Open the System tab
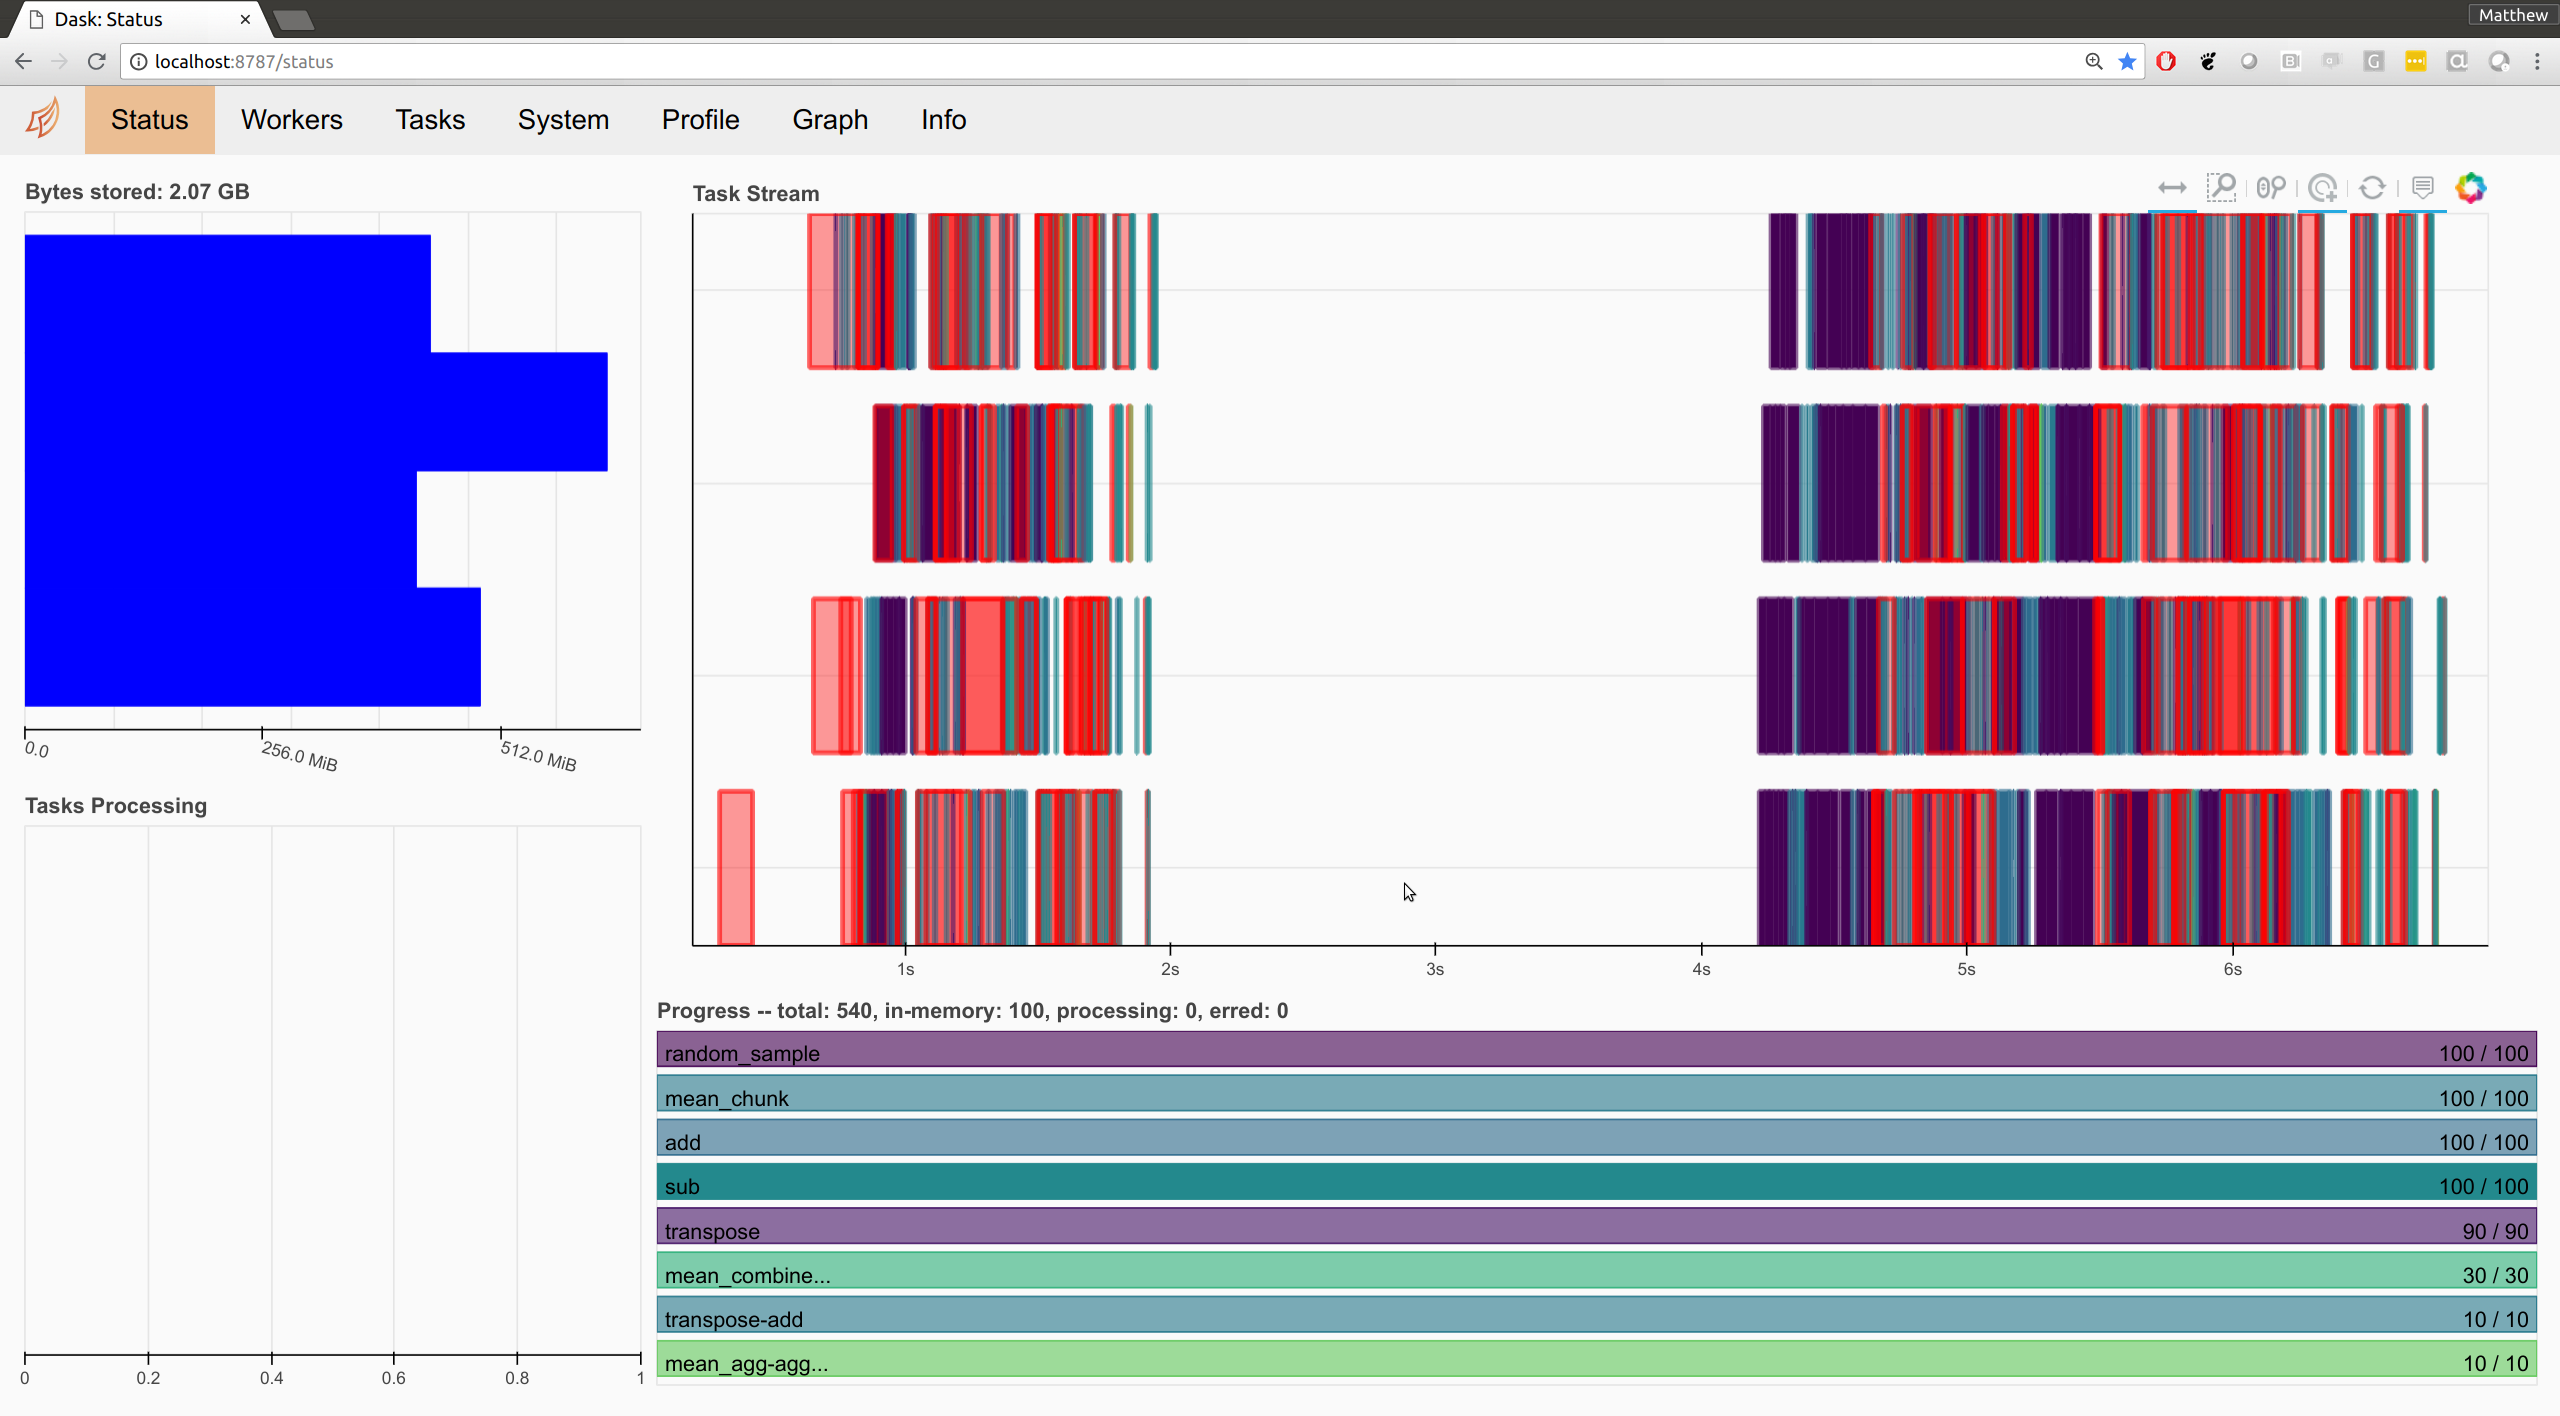 click(x=562, y=120)
